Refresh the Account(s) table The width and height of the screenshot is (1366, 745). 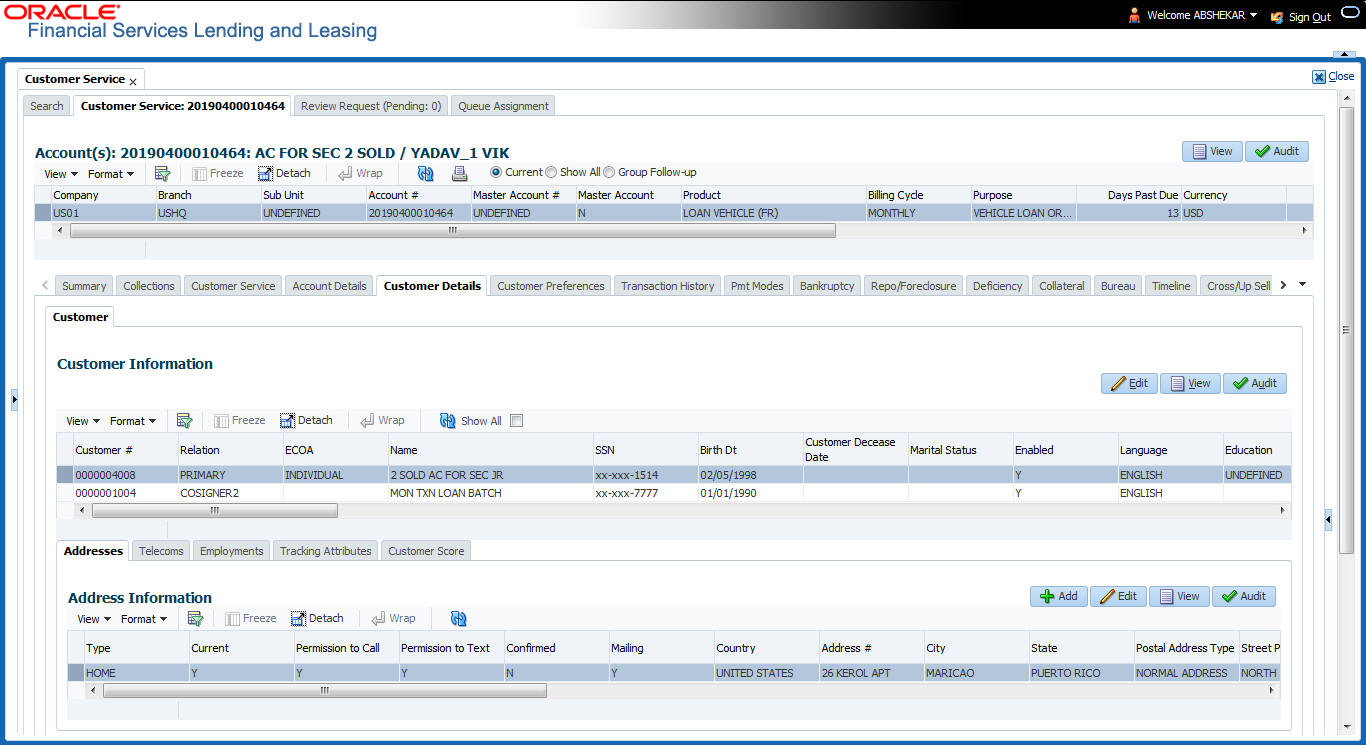(426, 173)
